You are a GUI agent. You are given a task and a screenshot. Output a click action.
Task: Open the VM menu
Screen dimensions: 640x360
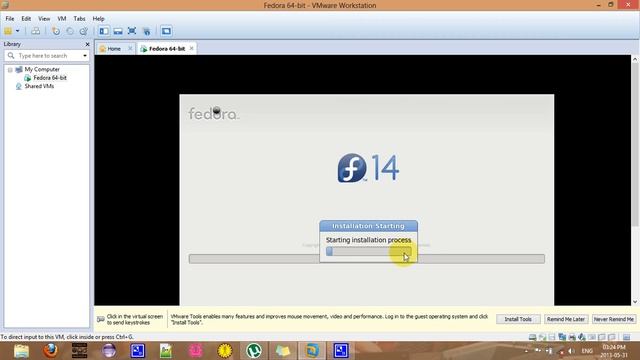point(62,19)
